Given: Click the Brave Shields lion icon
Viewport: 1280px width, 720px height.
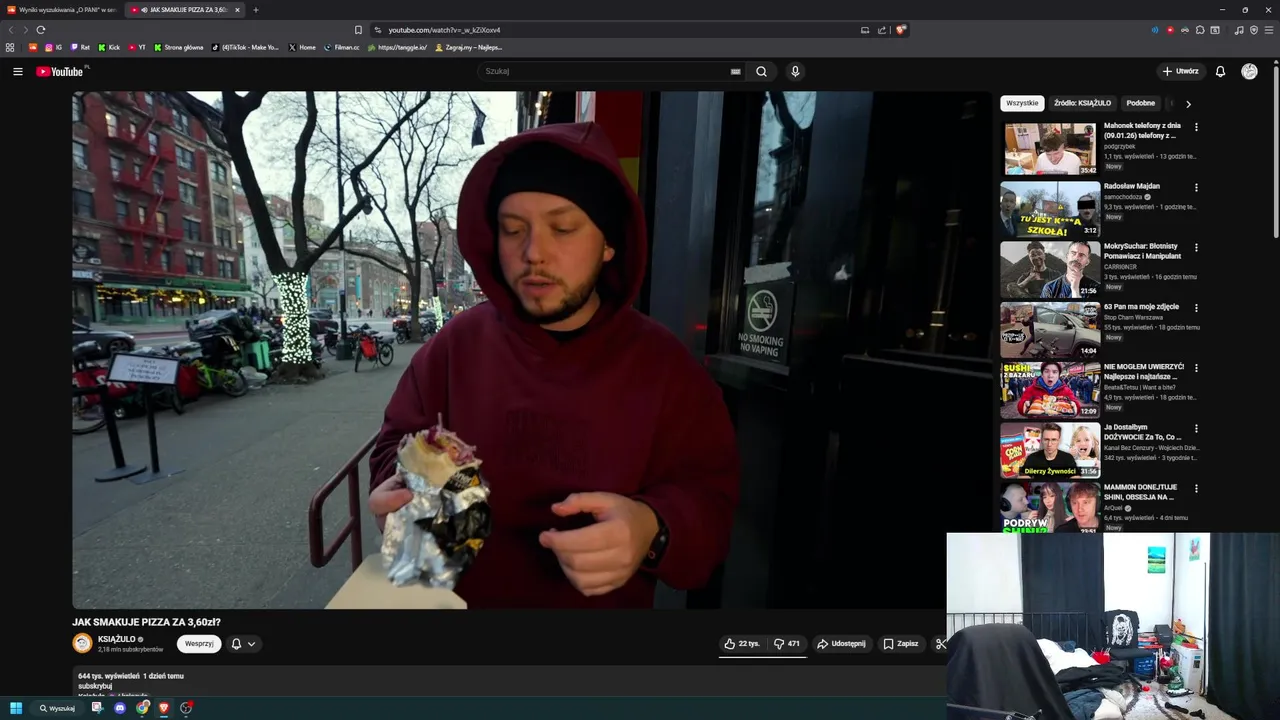Looking at the screenshot, I should click(901, 30).
